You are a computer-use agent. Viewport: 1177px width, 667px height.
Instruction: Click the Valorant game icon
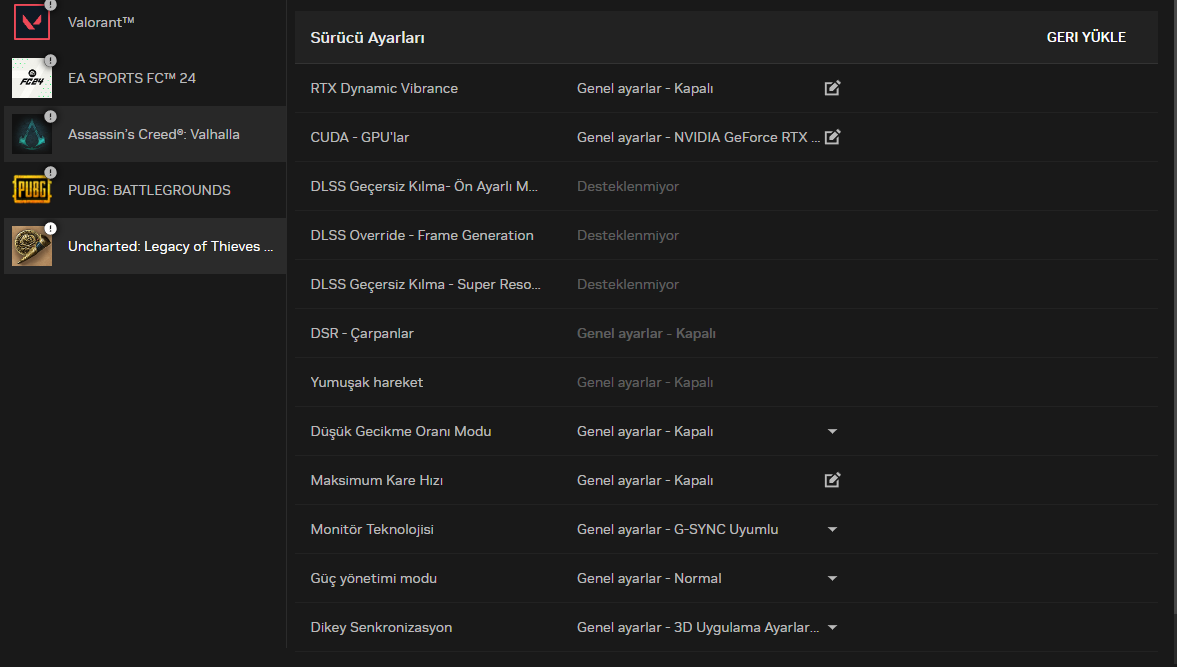(x=31, y=22)
